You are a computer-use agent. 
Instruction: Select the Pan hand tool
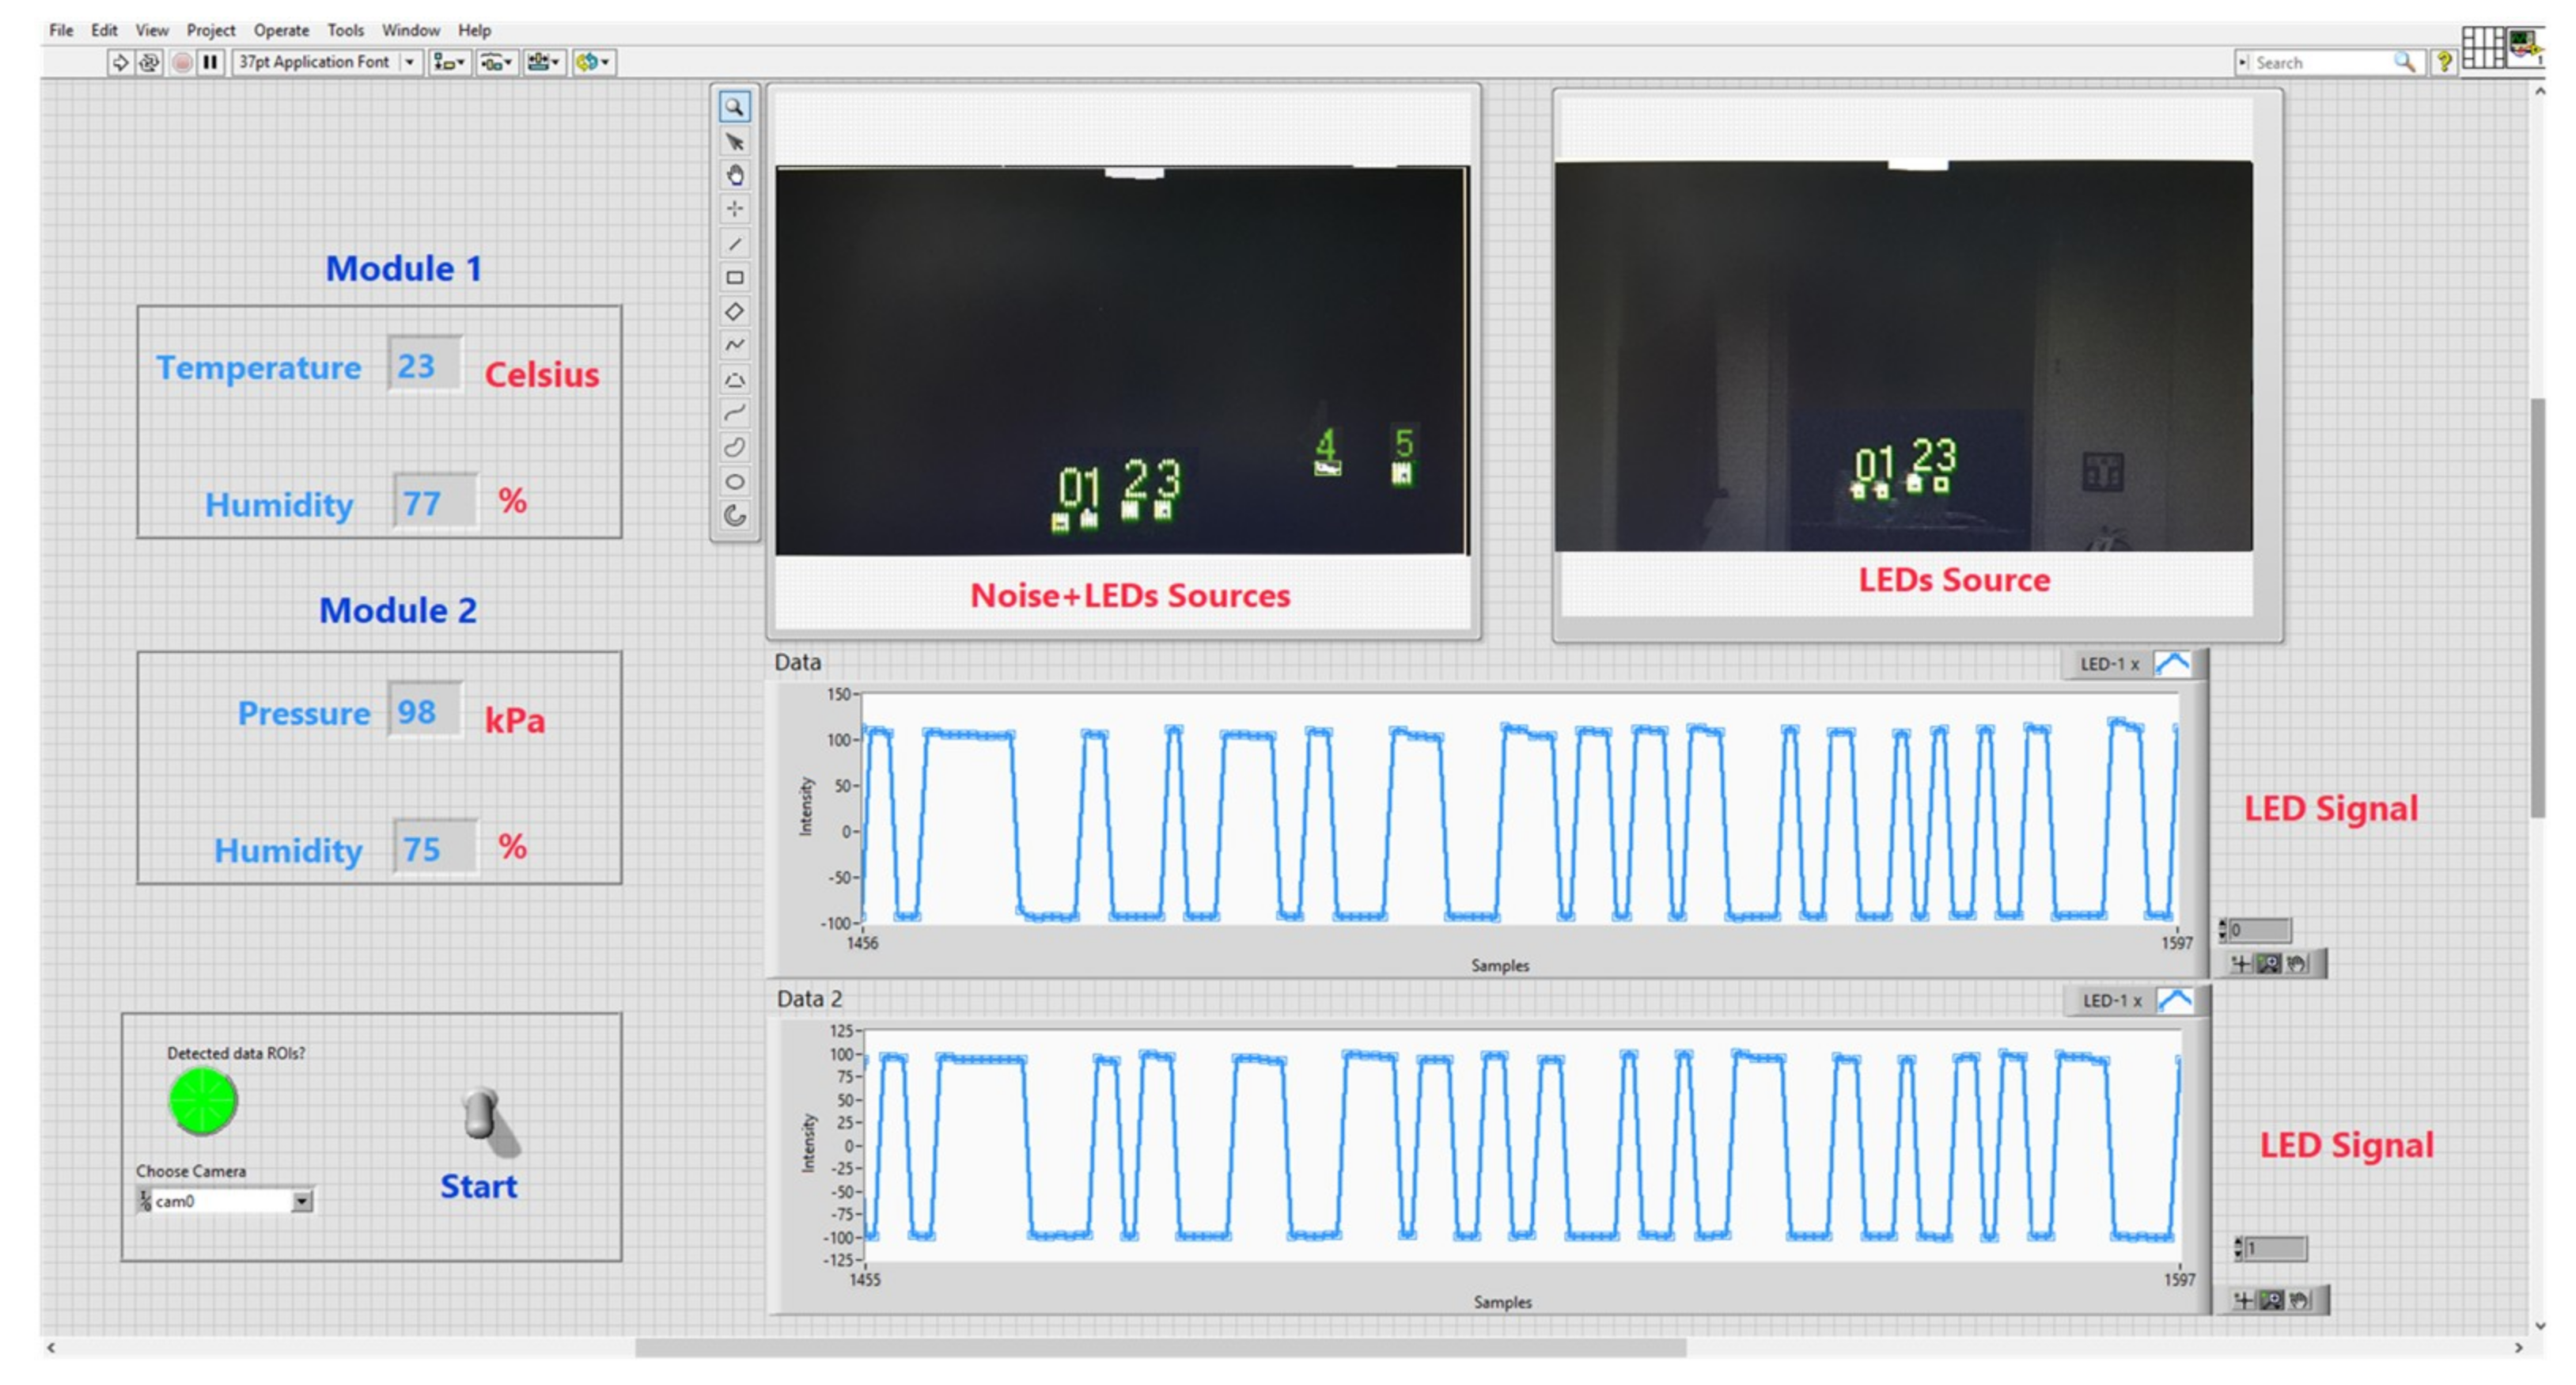734,175
